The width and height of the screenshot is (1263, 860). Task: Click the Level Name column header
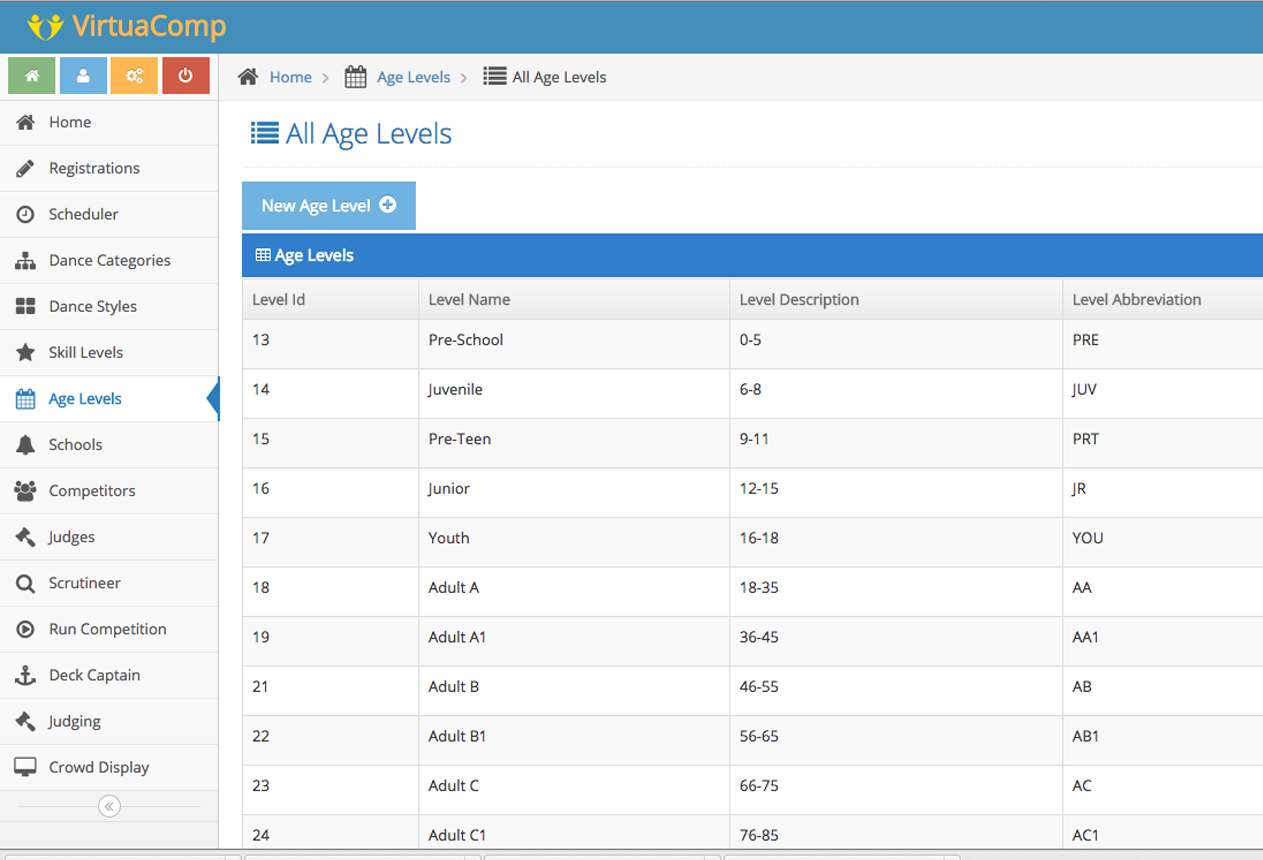coord(469,299)
